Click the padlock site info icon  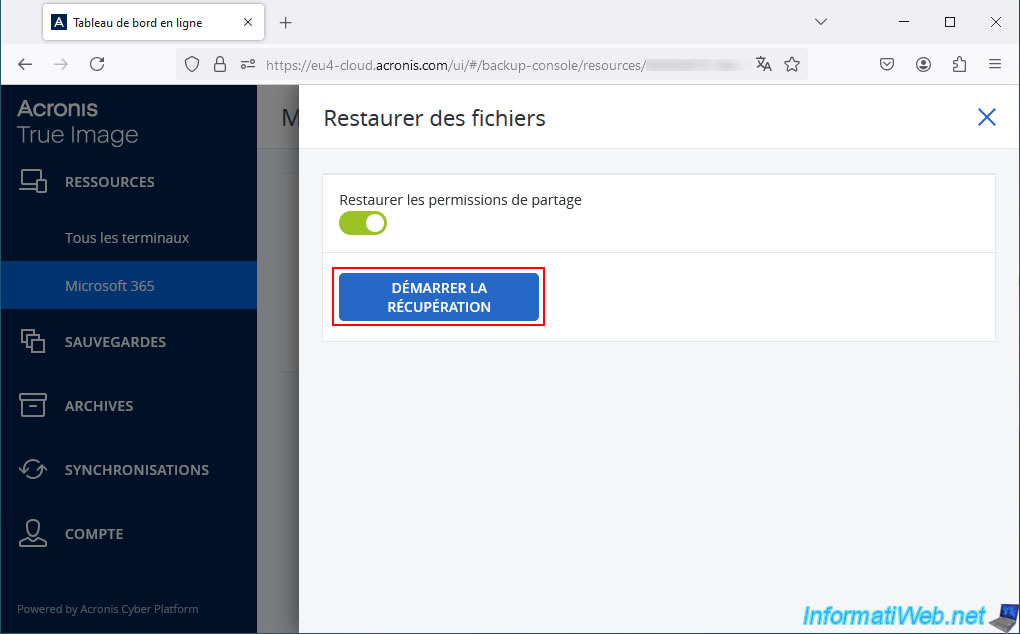point(220,64)
